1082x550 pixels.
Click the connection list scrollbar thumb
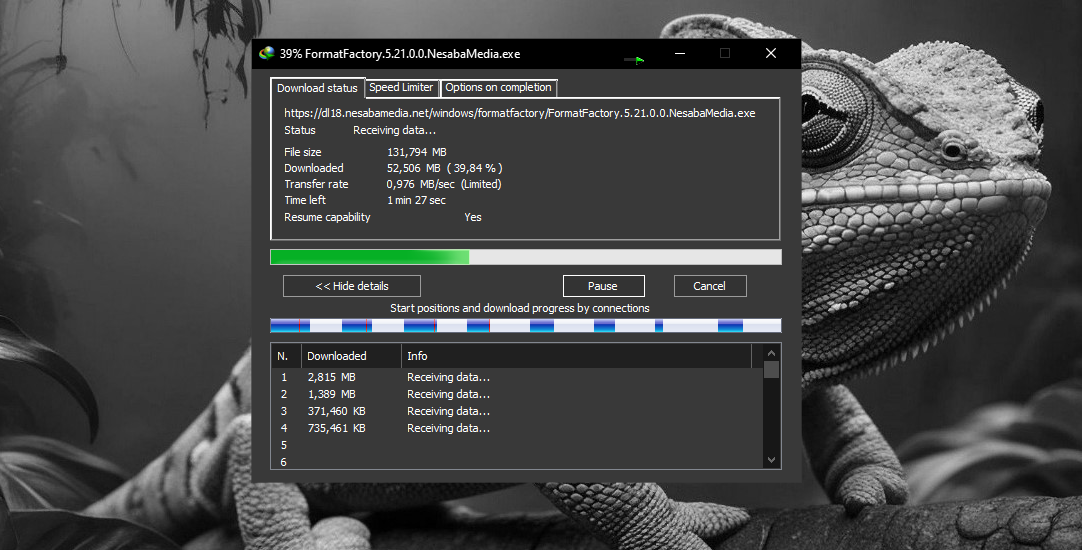pyautogui.click(x=771, y=369)
